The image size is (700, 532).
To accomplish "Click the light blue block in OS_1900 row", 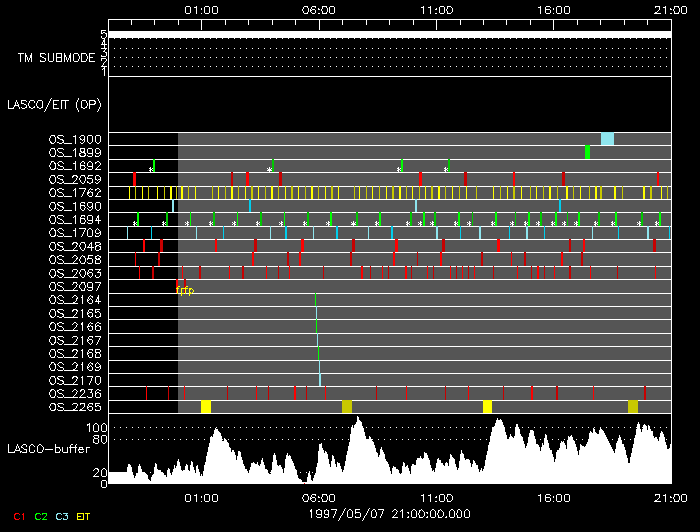I will click(607, 139).
